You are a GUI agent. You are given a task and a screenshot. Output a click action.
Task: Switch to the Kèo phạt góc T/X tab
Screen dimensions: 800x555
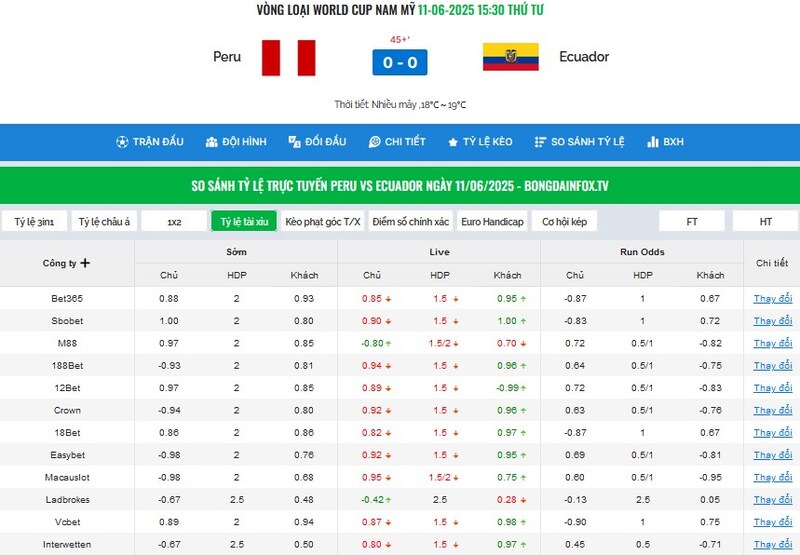pos(323,221)
